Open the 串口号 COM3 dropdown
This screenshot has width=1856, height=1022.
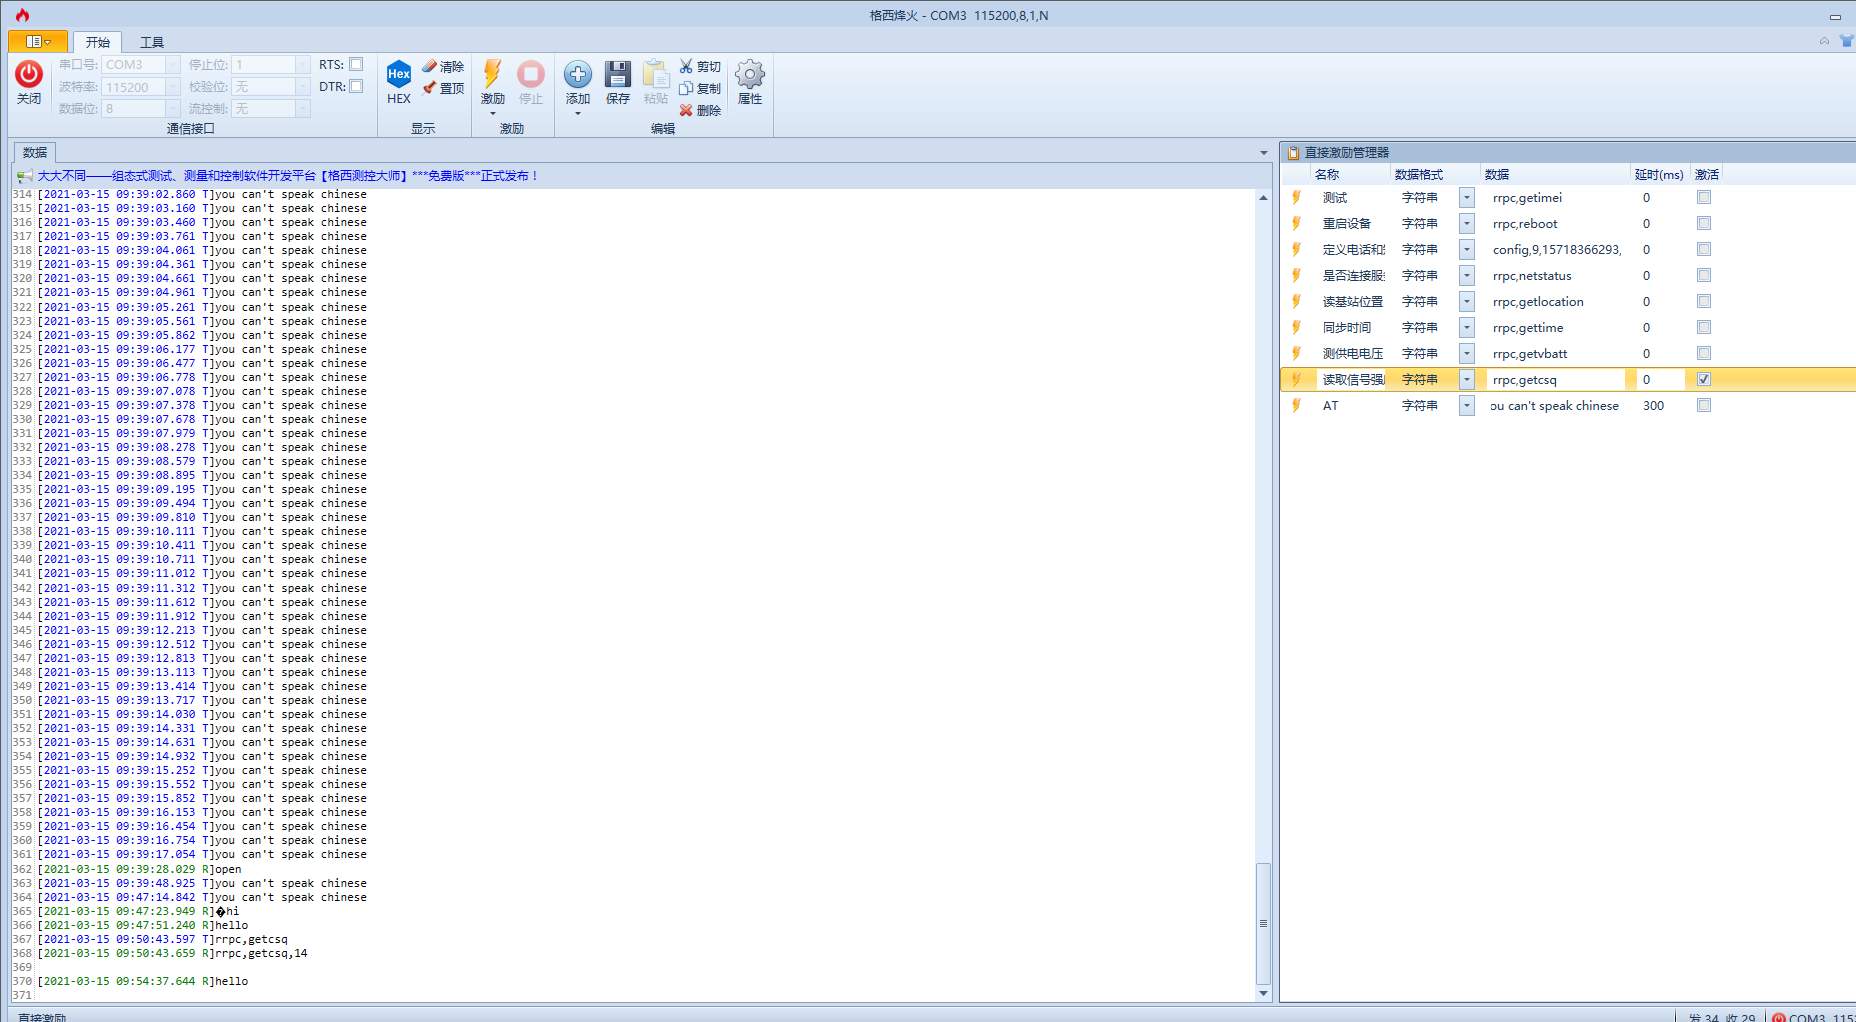coord(172,65)
